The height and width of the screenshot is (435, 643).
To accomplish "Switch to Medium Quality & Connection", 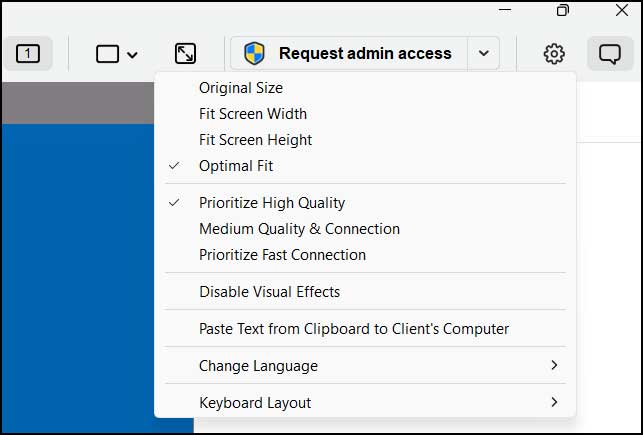I will 299,229.
